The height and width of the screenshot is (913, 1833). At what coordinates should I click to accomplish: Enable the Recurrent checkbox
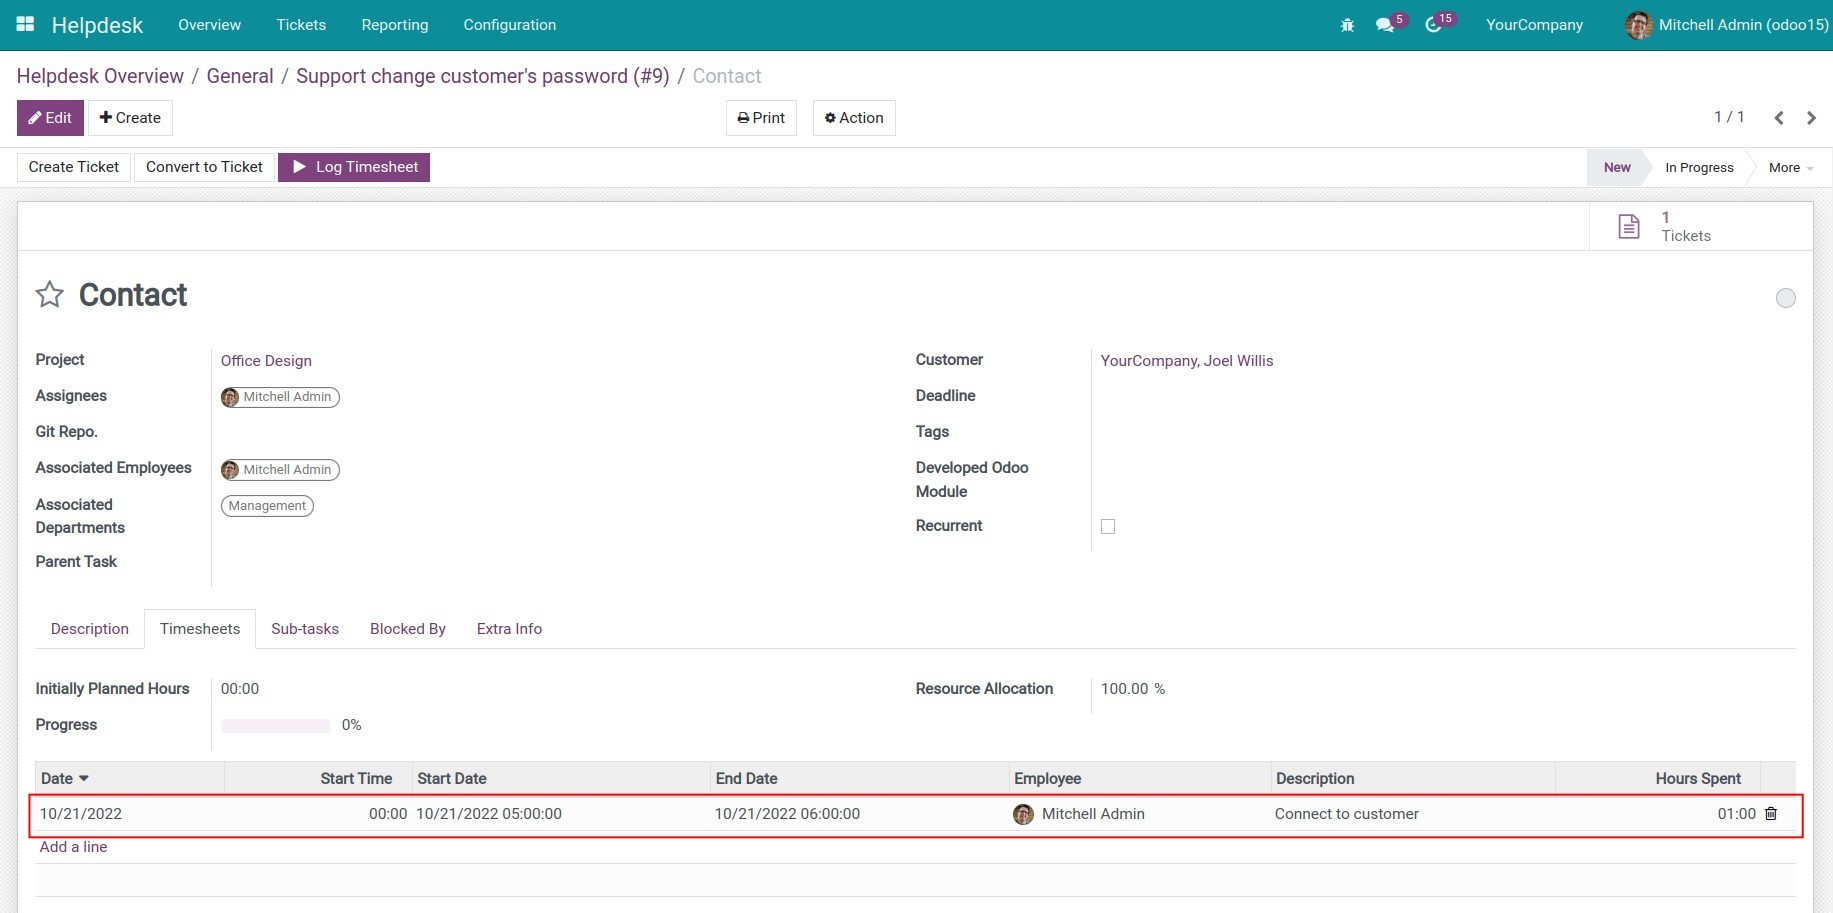[1108, 526]
